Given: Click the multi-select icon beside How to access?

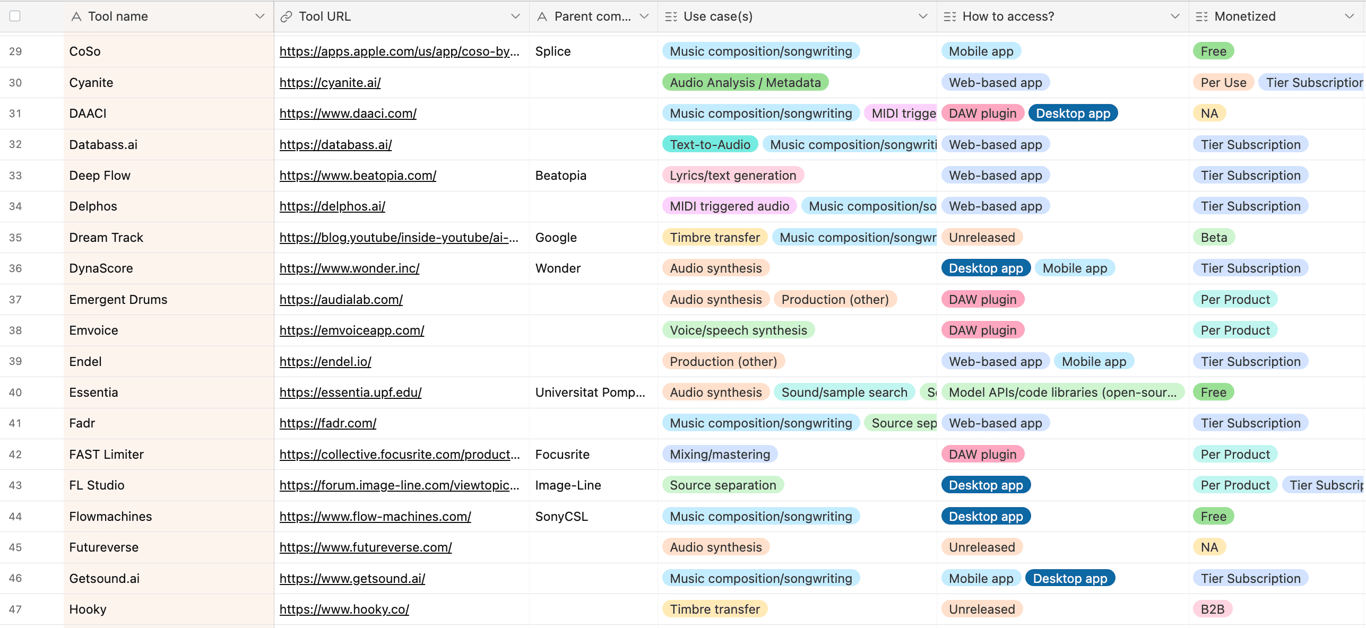Looking at the screenshot, I should click(x=950, y=16).
